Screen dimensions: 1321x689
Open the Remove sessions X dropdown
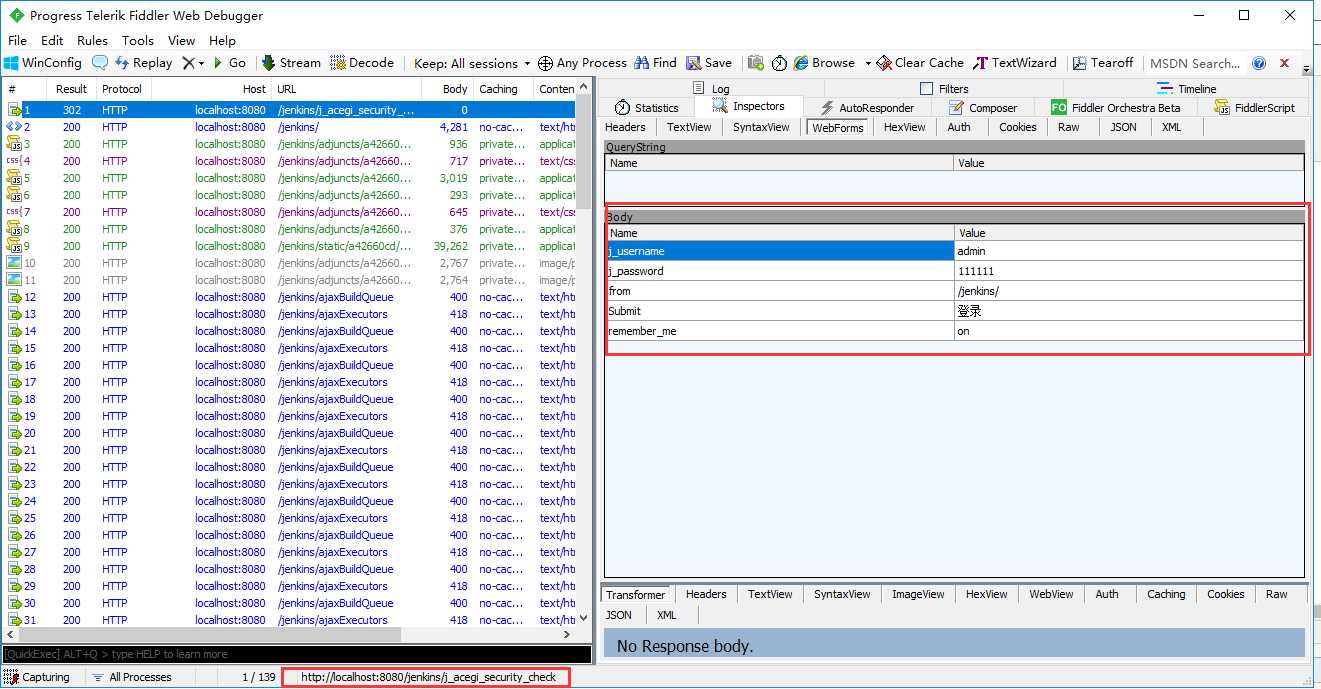(x=193, y=62)
